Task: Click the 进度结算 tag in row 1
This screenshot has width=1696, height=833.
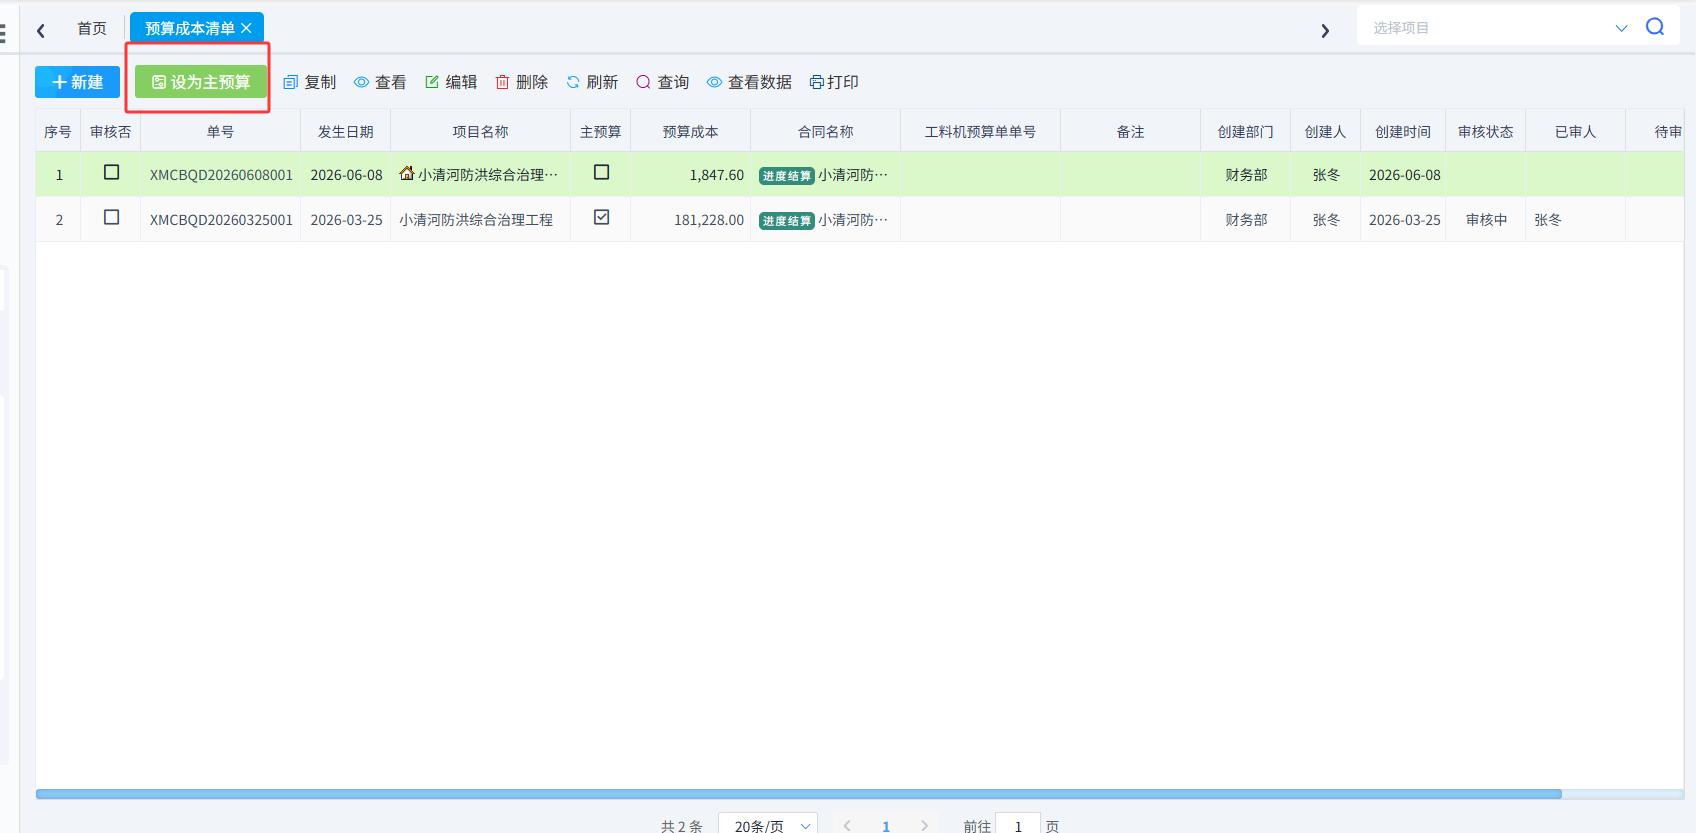Action: (786, 176)
